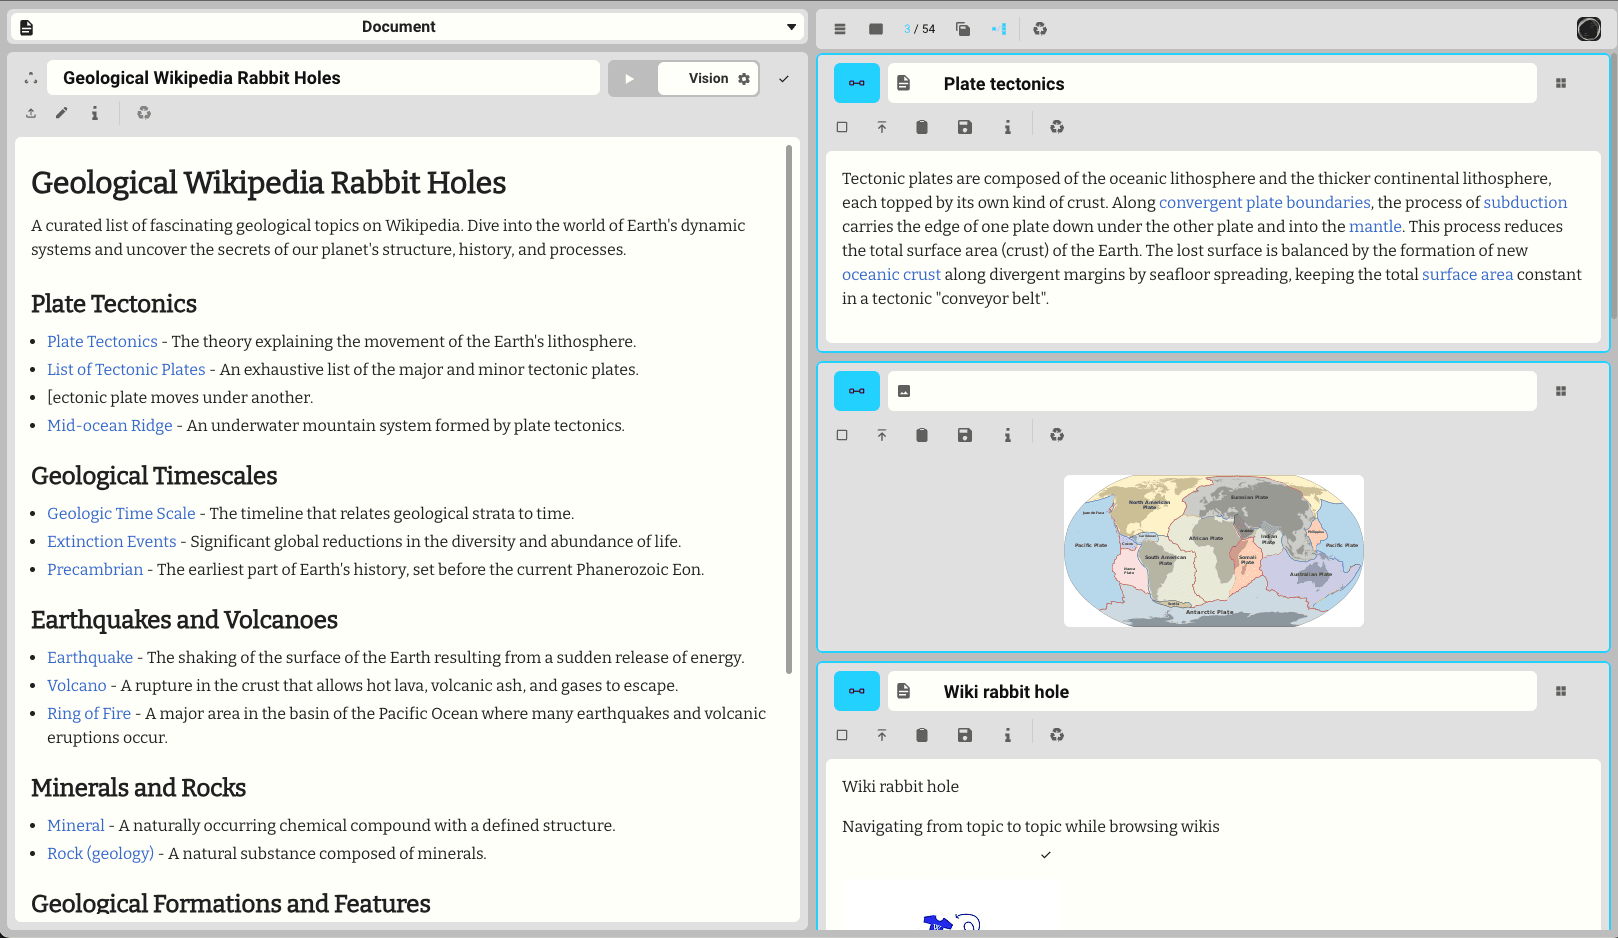Click info icon on Wiki rabbit hole card

coord(1008,735)
